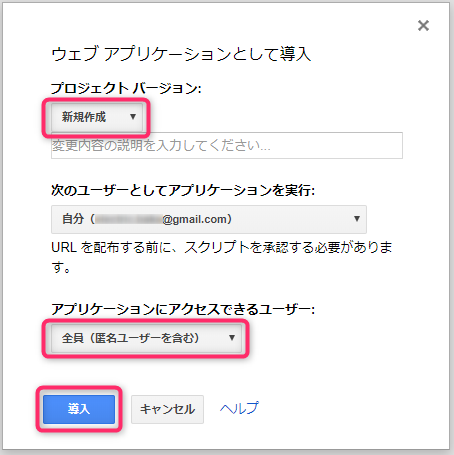Image resolution: width=454 pixels, height=455 pixels.
Task: Click the 全員 text in the access box
Action: click(72, 338)
